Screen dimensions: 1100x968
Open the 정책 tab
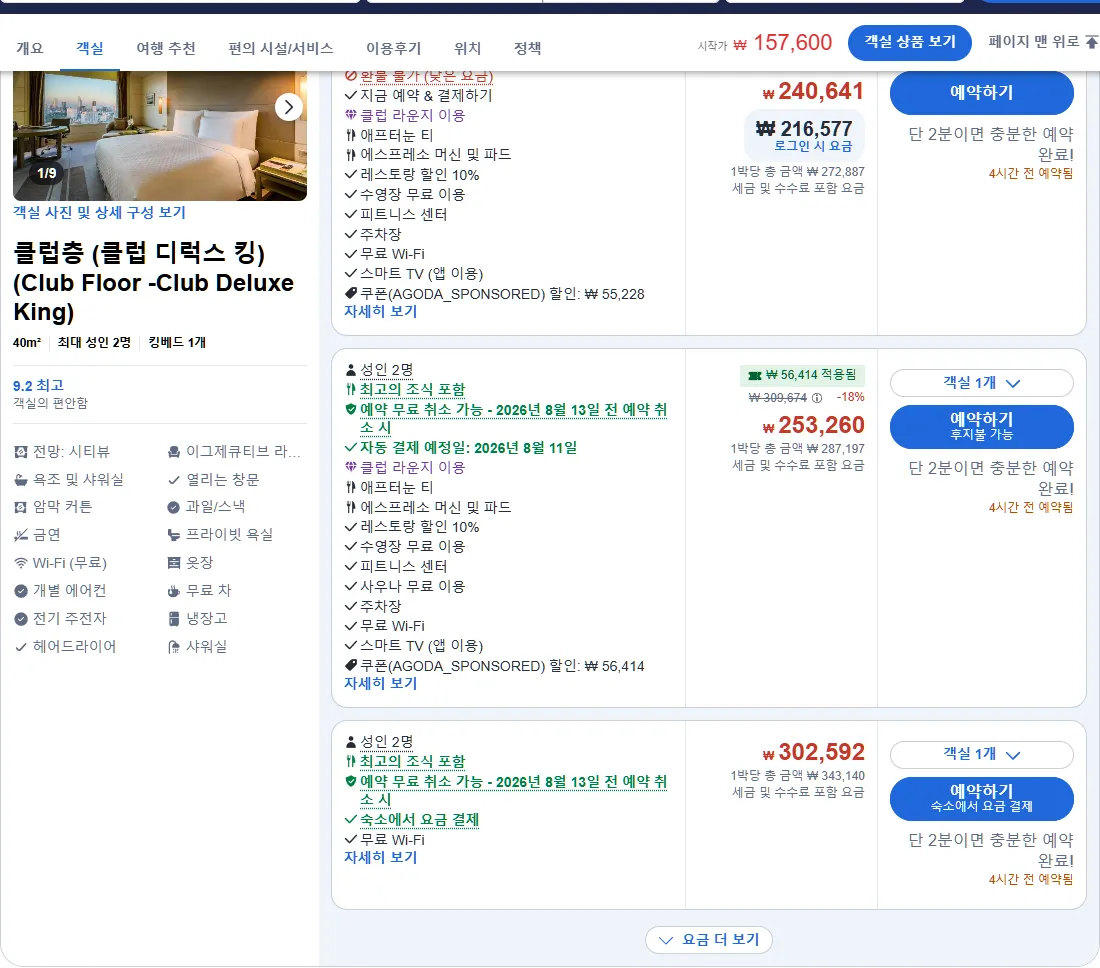(528, 48)
